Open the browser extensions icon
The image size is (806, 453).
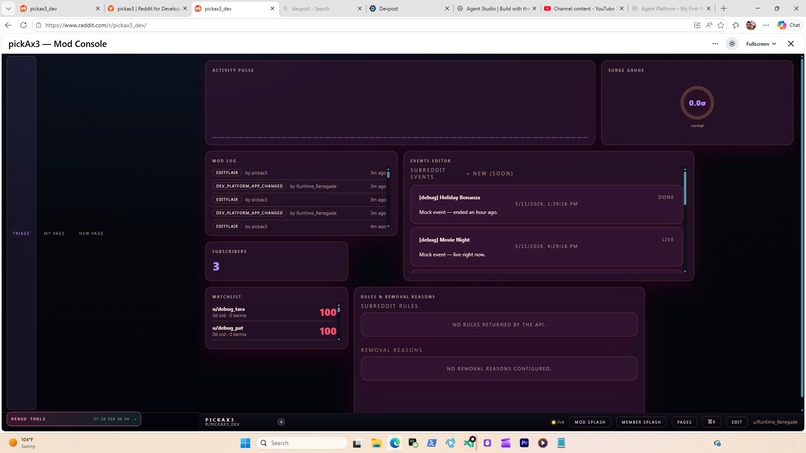(x=736, y=25)
